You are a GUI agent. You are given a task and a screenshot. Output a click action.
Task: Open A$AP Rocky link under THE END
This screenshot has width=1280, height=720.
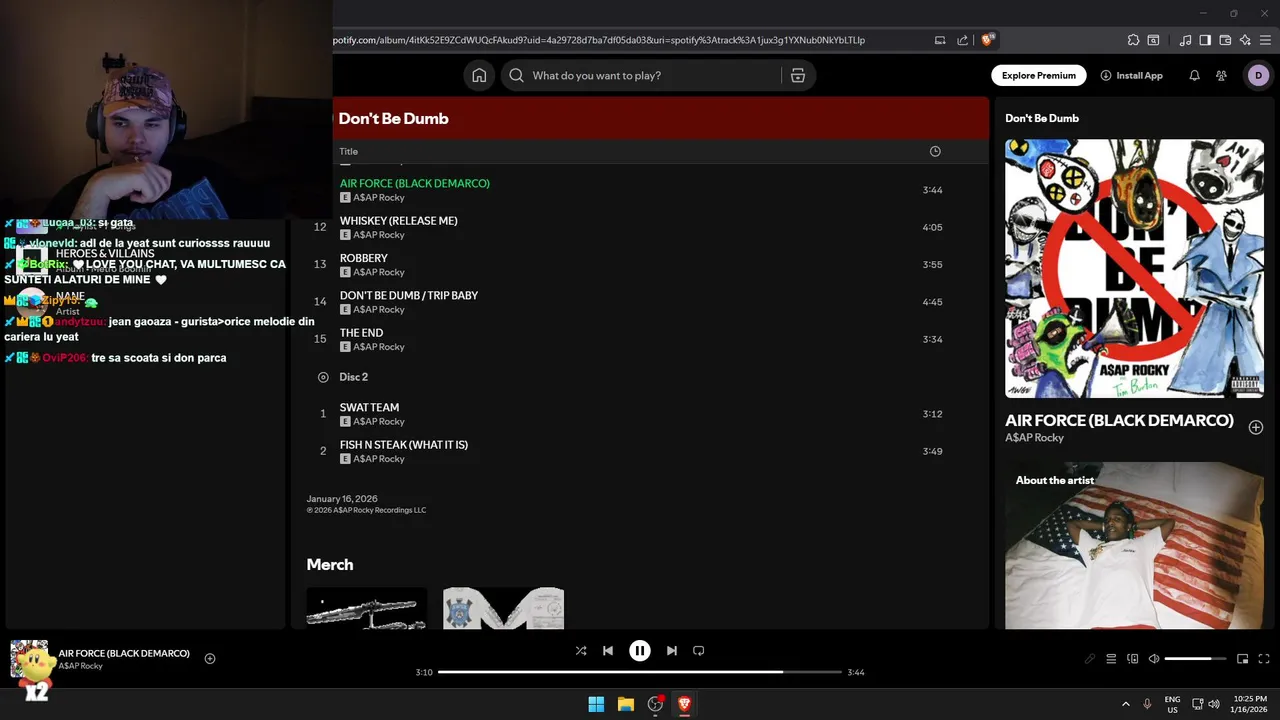tap(379, 347)
